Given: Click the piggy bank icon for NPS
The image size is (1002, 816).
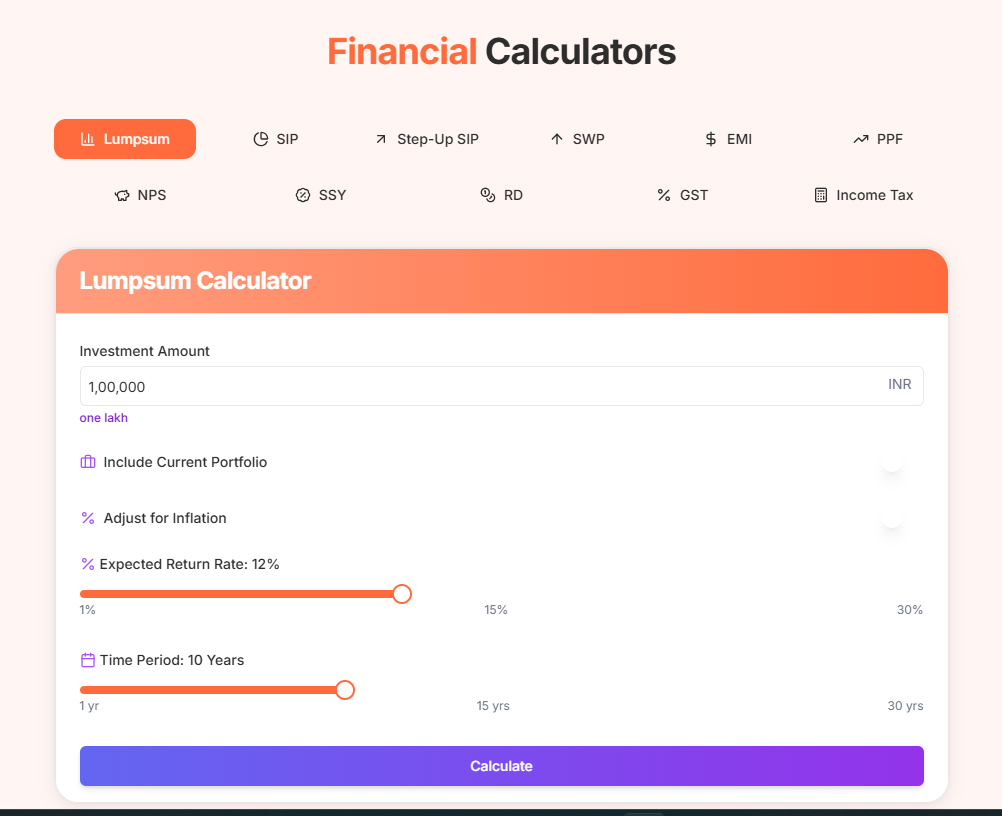Looking at the screenshot, I should click(x=122, y=196).
